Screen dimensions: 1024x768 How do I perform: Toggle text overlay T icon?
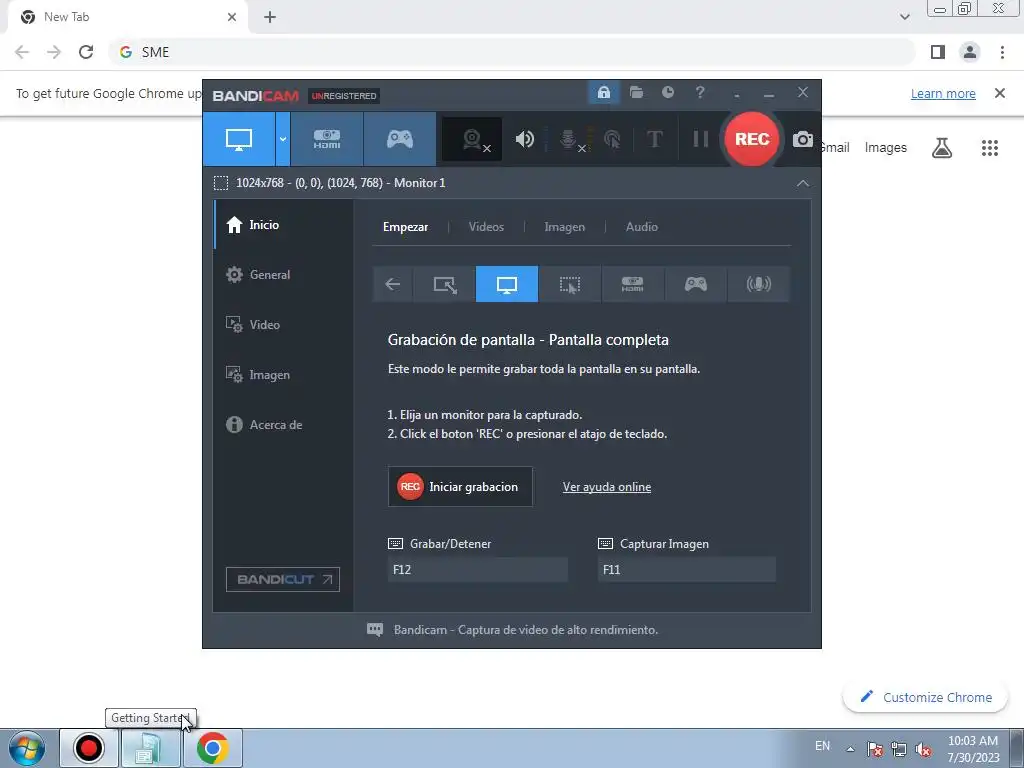click(654, 139)
